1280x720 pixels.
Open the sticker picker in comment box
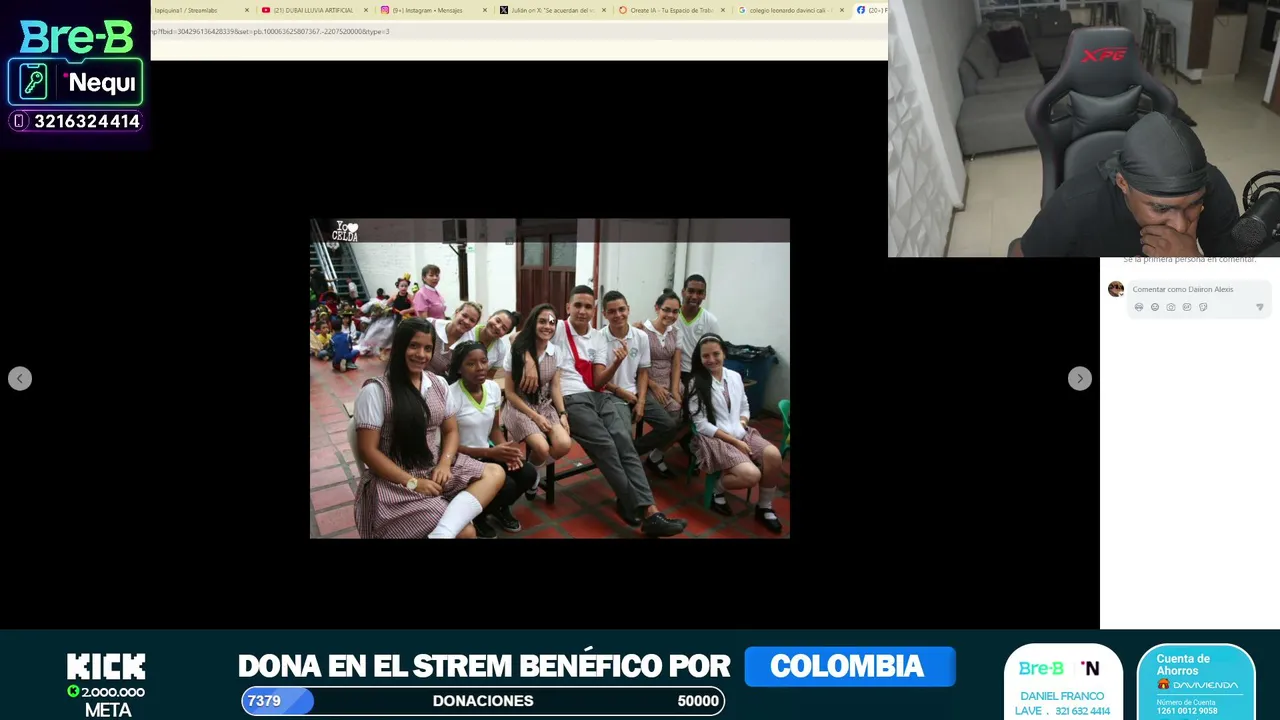(x=1203, y=307)
